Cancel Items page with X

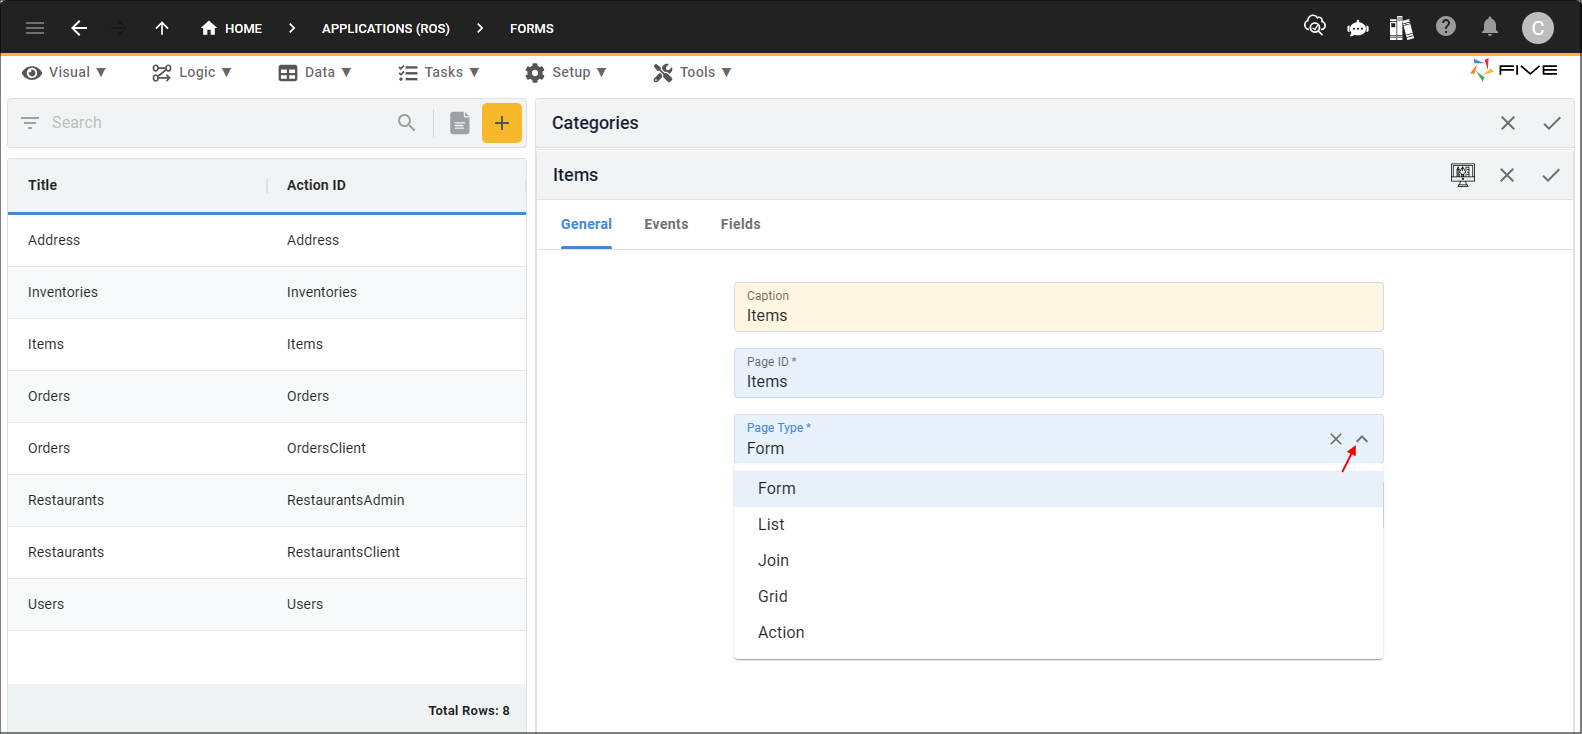[x=1507, y=175]
